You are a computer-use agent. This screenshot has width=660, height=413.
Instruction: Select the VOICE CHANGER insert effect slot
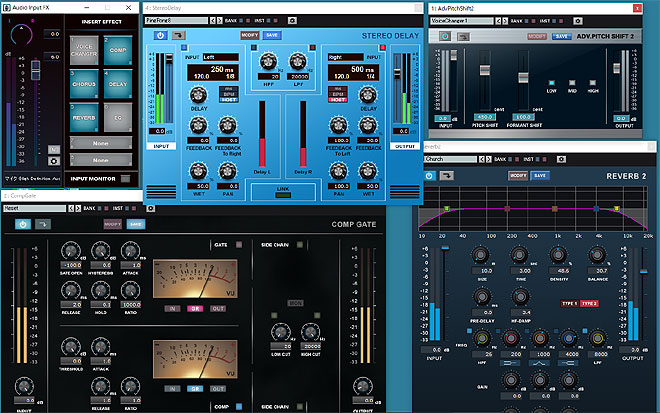[84, 50]
